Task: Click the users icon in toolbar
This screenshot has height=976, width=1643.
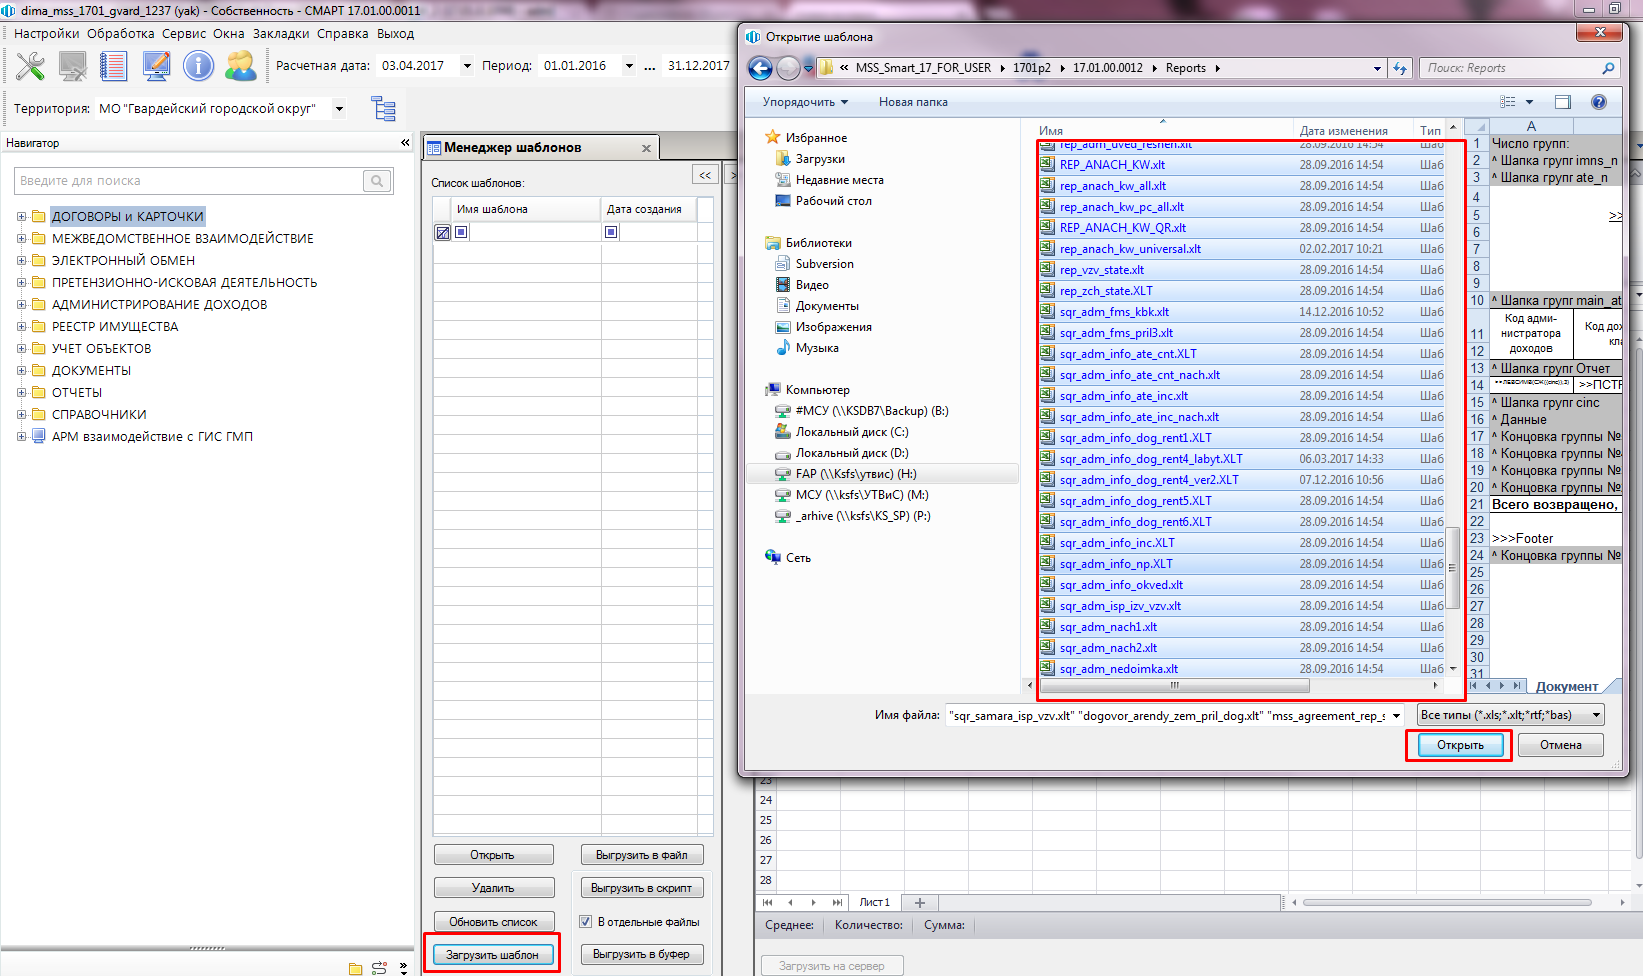Action: coord(240,66)
